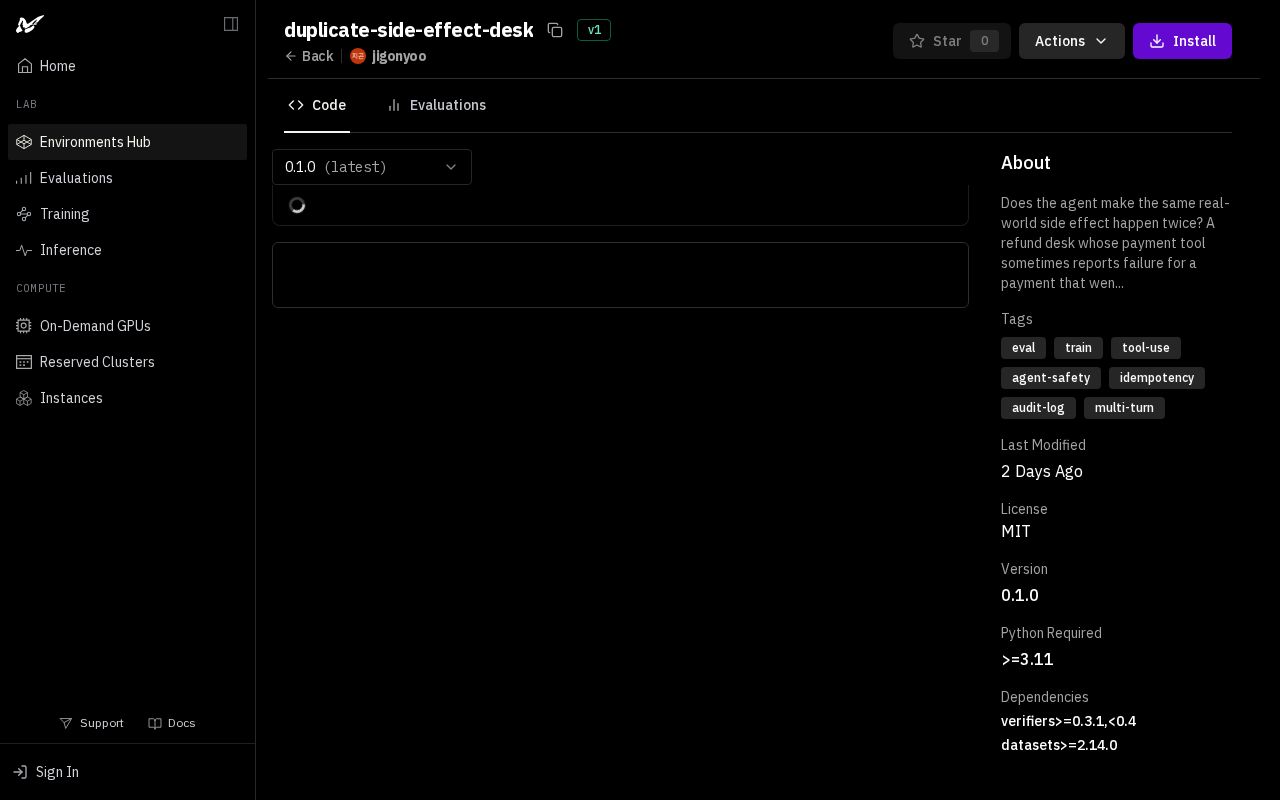
Task: Select the multi-turn tag
Action: pyautogui.click(x=1124, y=408)
